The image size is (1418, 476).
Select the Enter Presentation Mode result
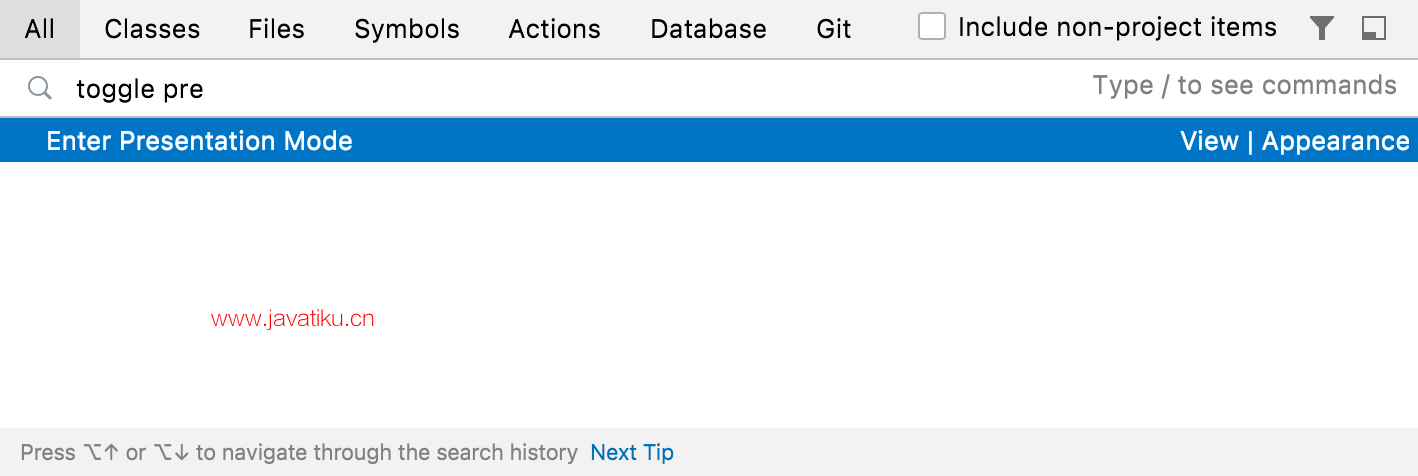click(200, 141)
